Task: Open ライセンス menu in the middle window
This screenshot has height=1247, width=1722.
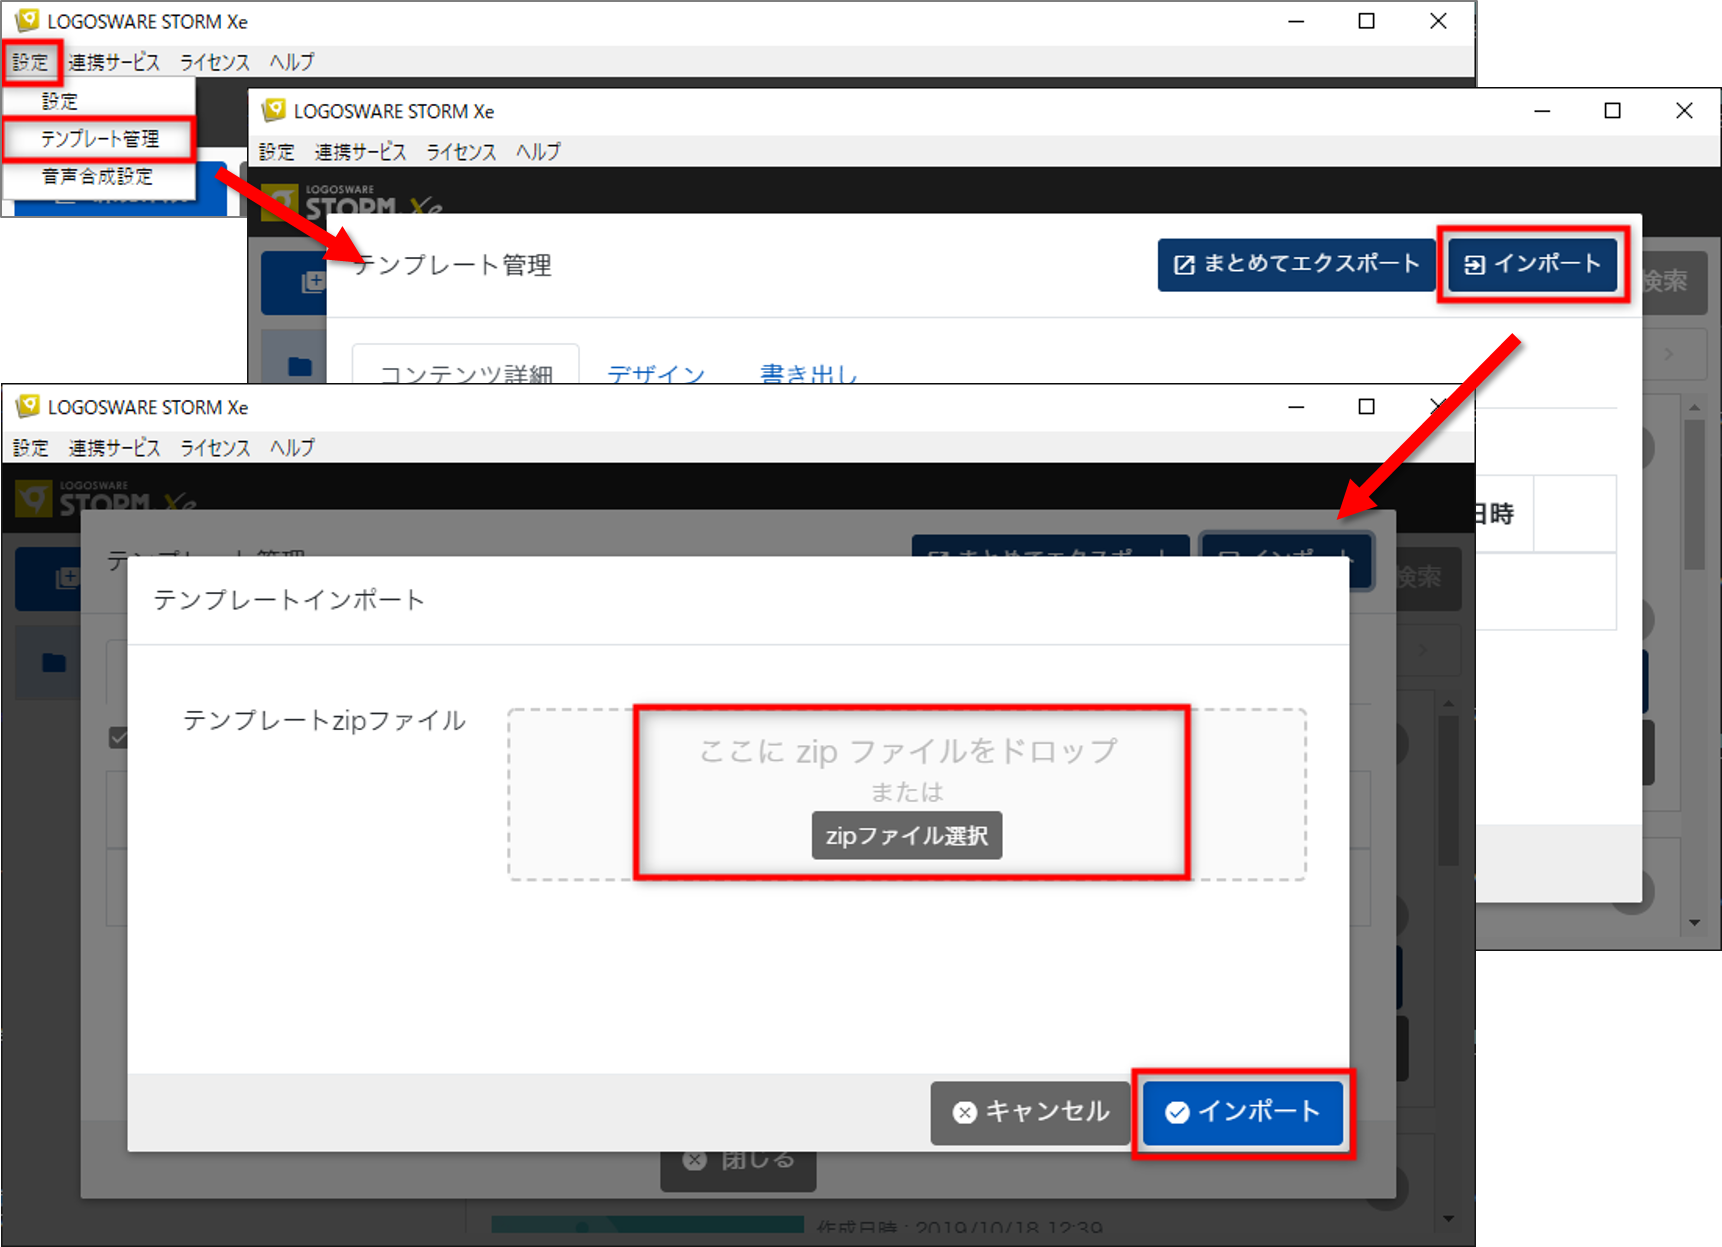Action: (461, 152)
